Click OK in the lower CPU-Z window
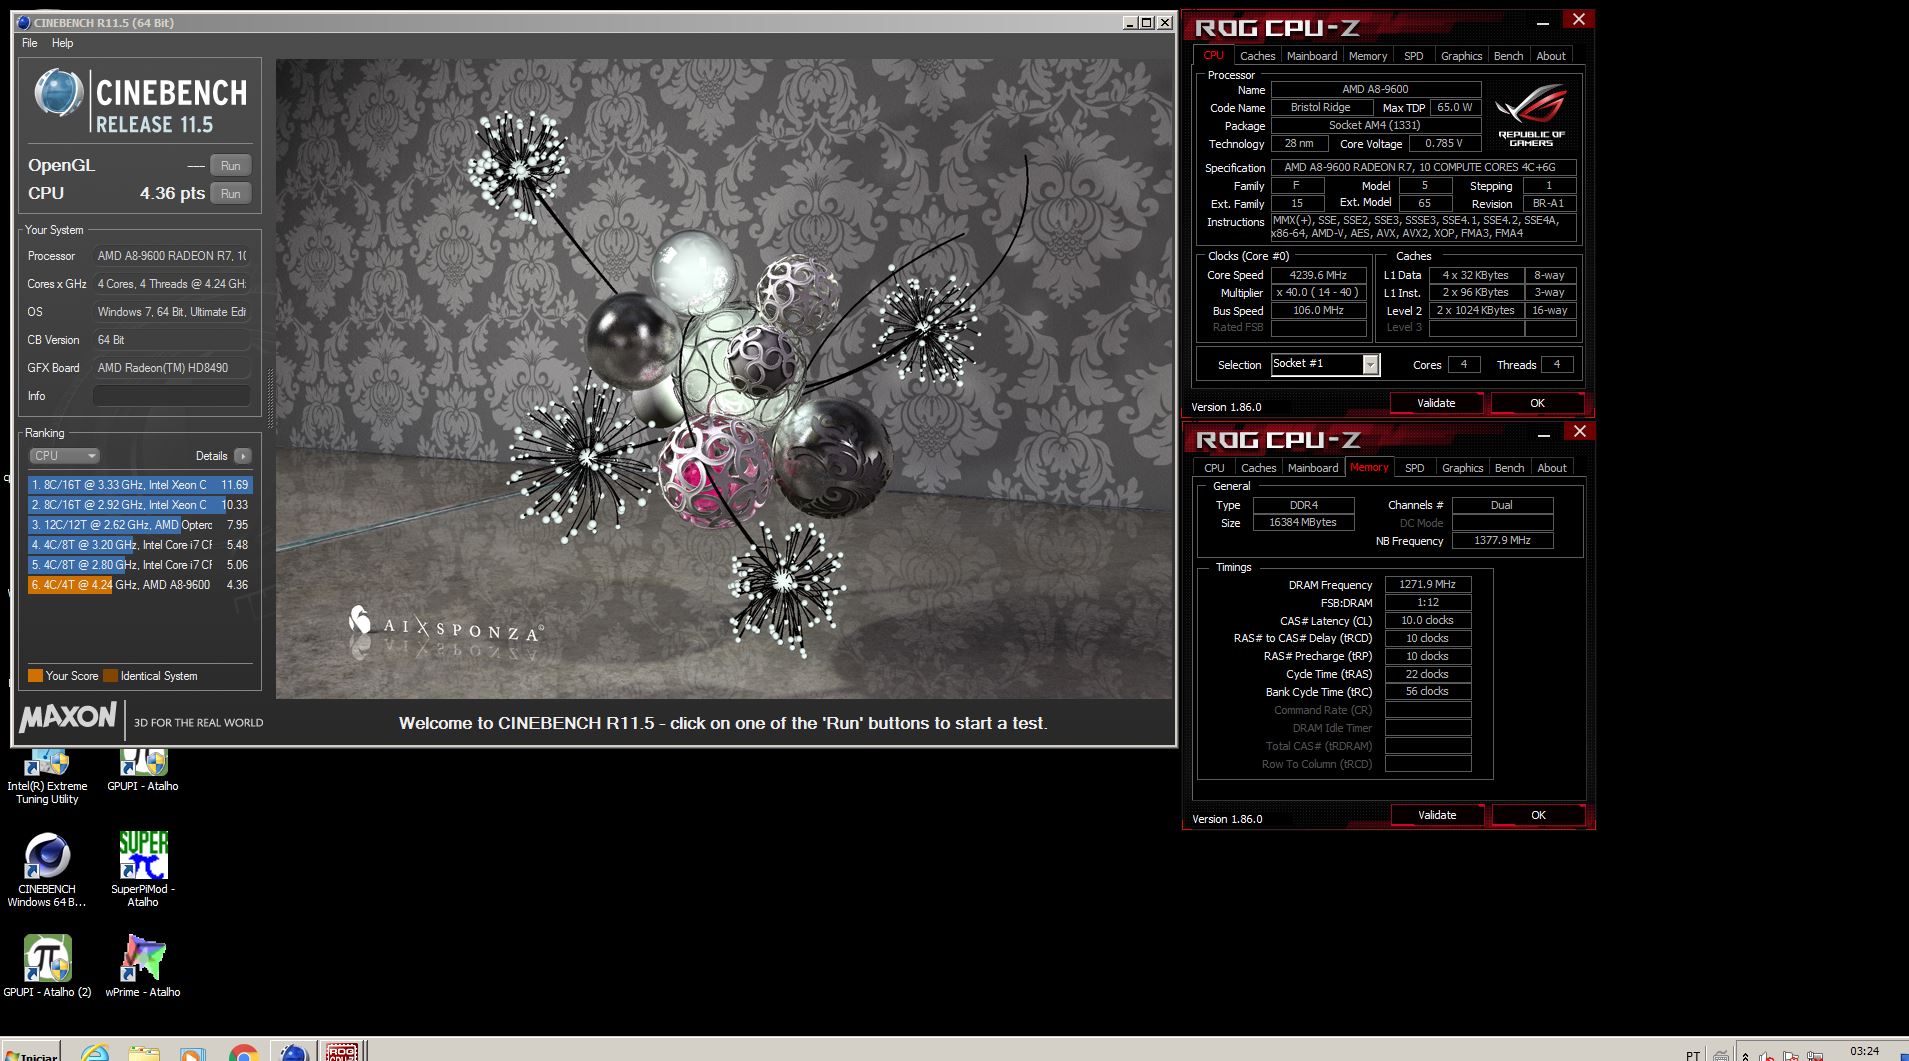 click(x=1538, y=815)
